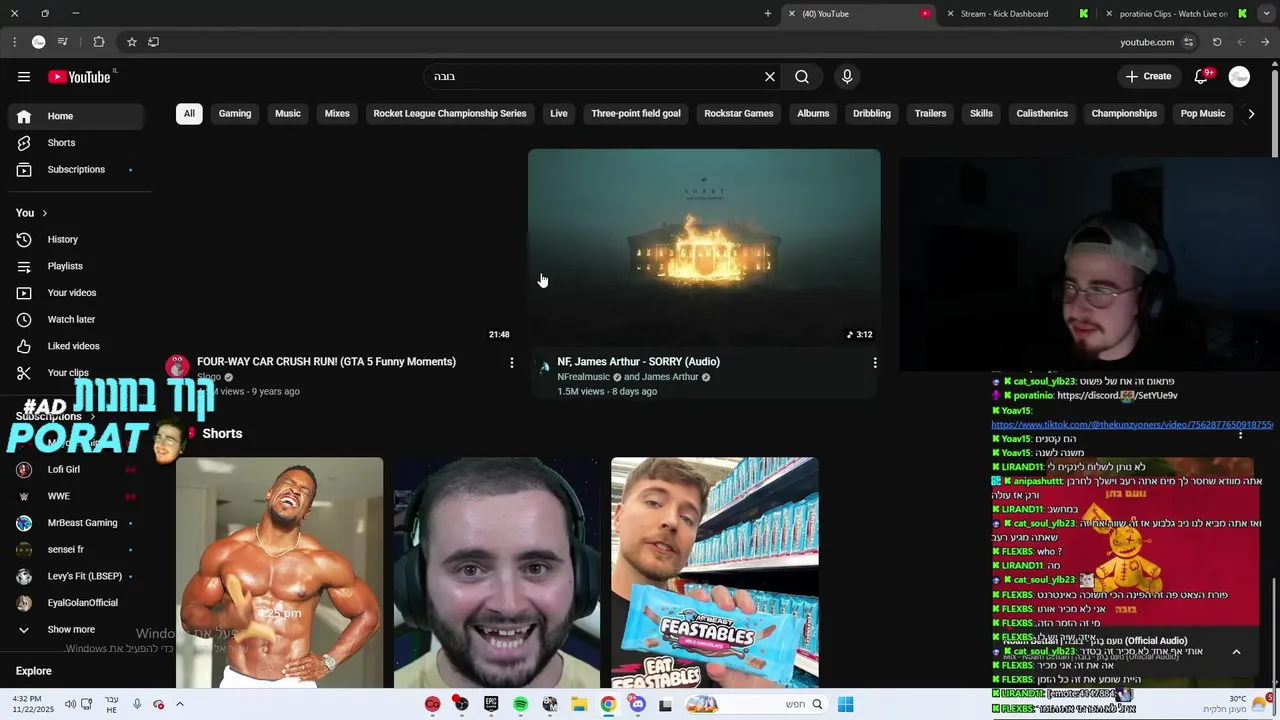Viewport: 1280px width, 720px height.
Task: Open Subscriptions in the sidebar
Action: [76, 170]
